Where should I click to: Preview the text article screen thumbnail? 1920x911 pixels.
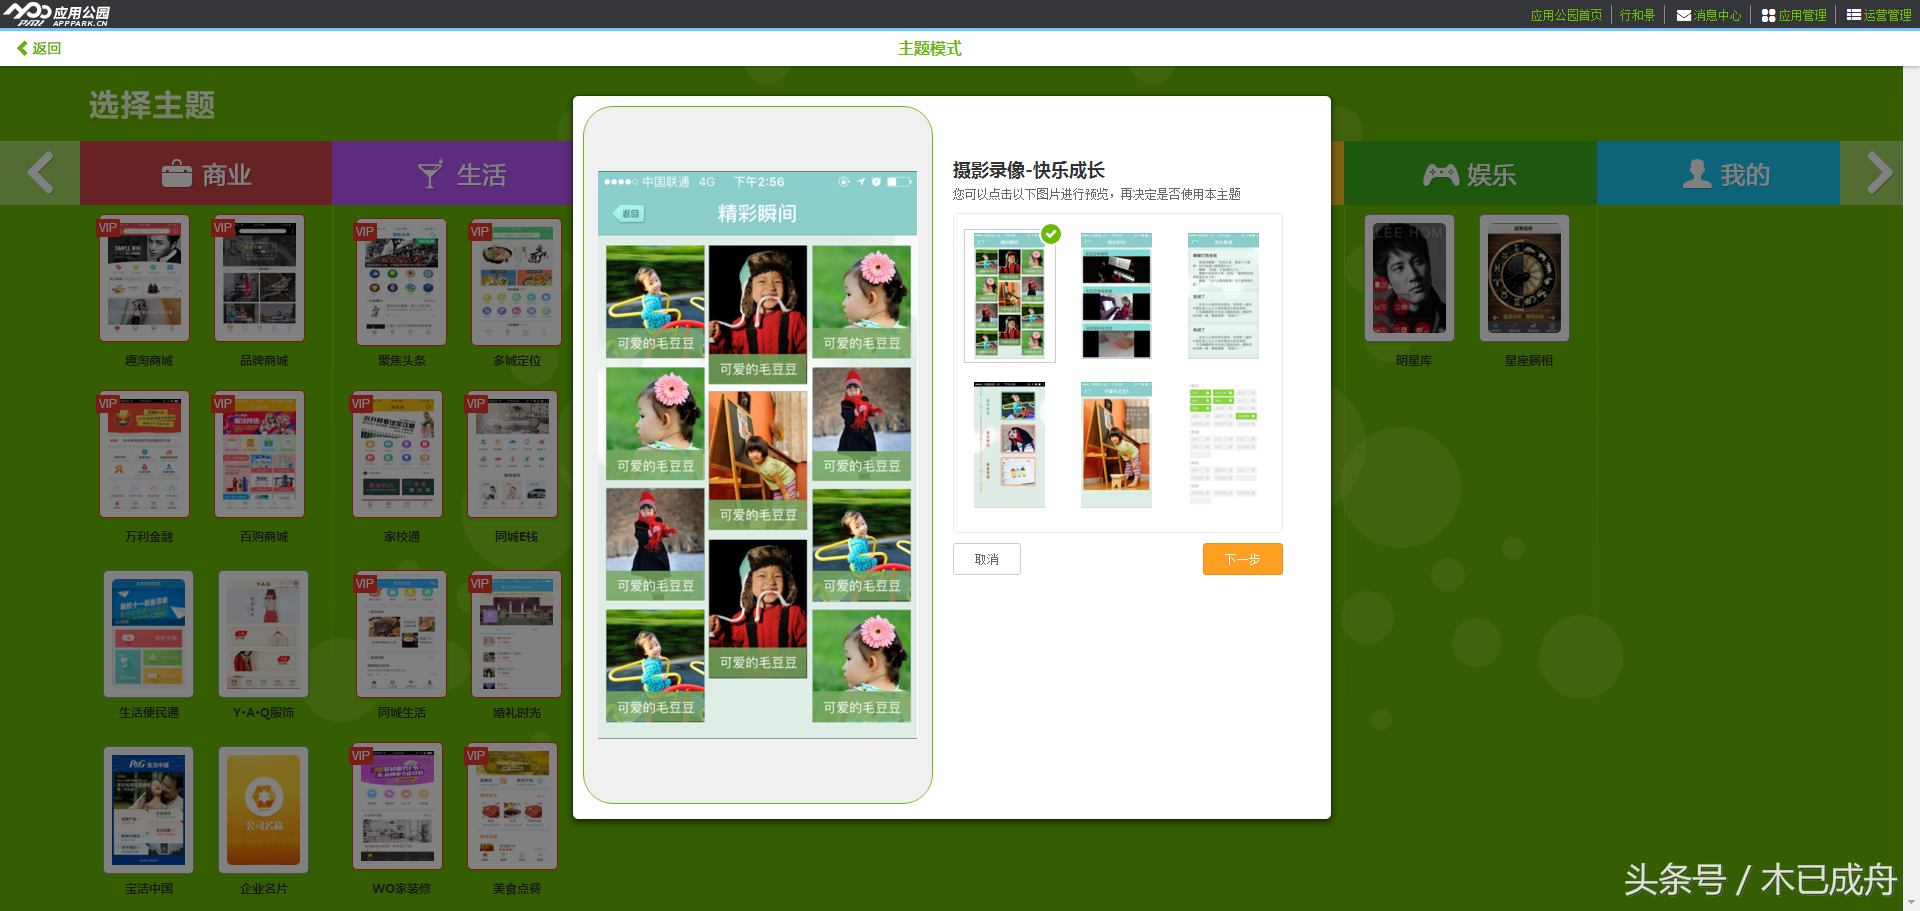point(1223,296)
